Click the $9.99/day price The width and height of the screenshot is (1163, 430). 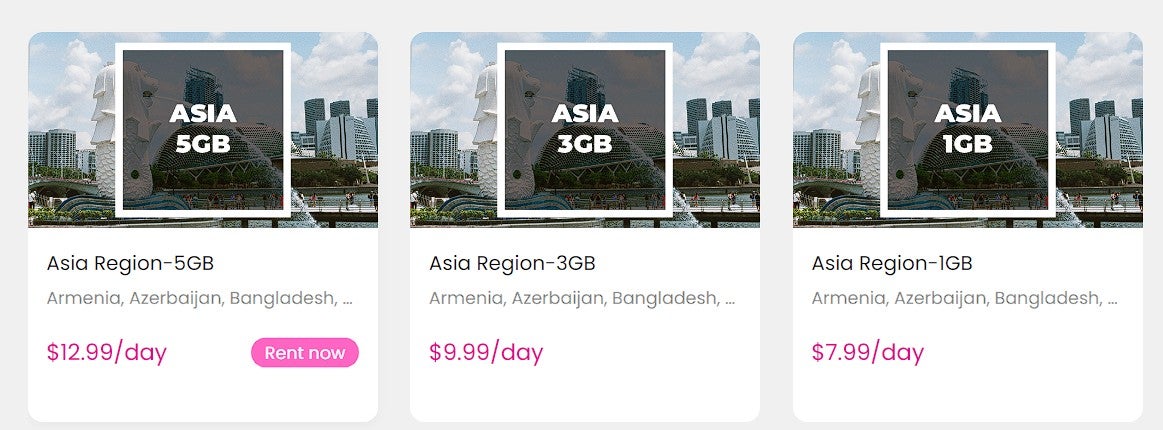coord(486,353)
